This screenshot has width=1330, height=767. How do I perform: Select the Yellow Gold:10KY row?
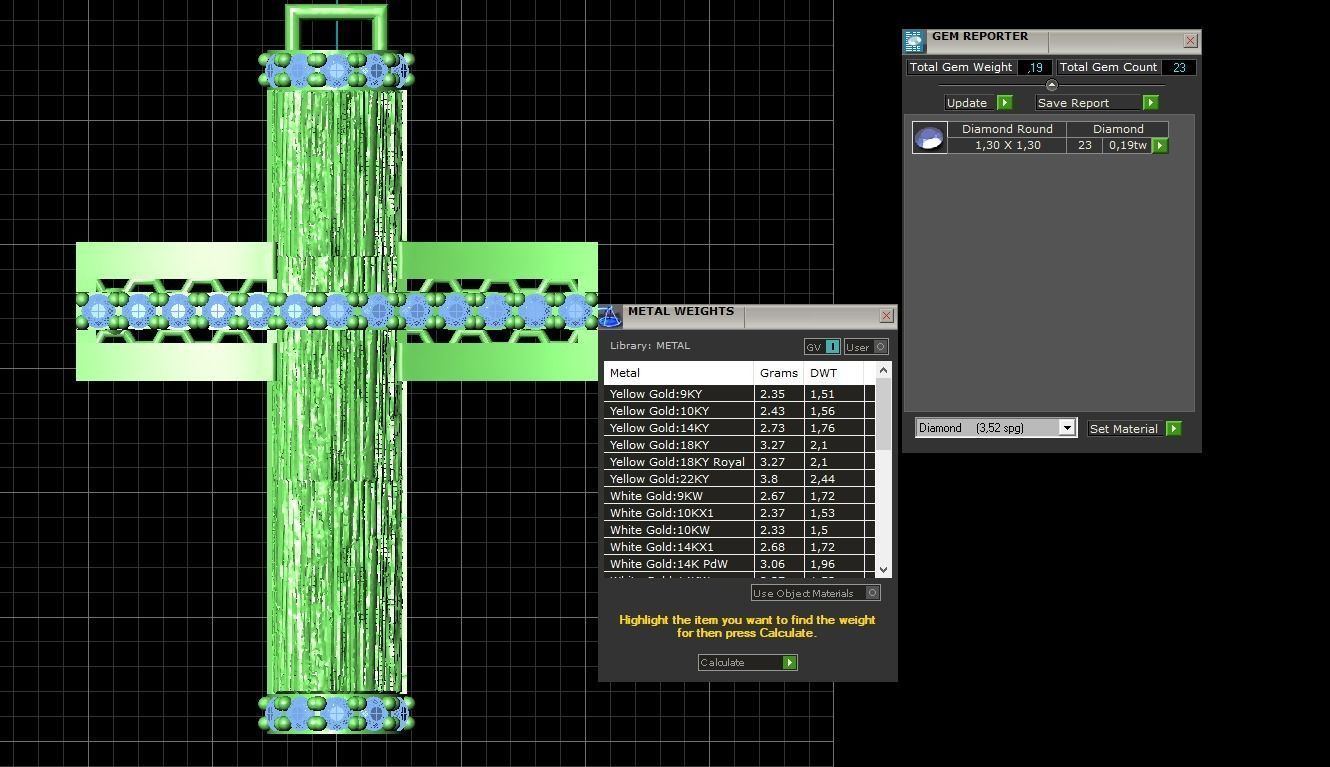tap(739, 411)
